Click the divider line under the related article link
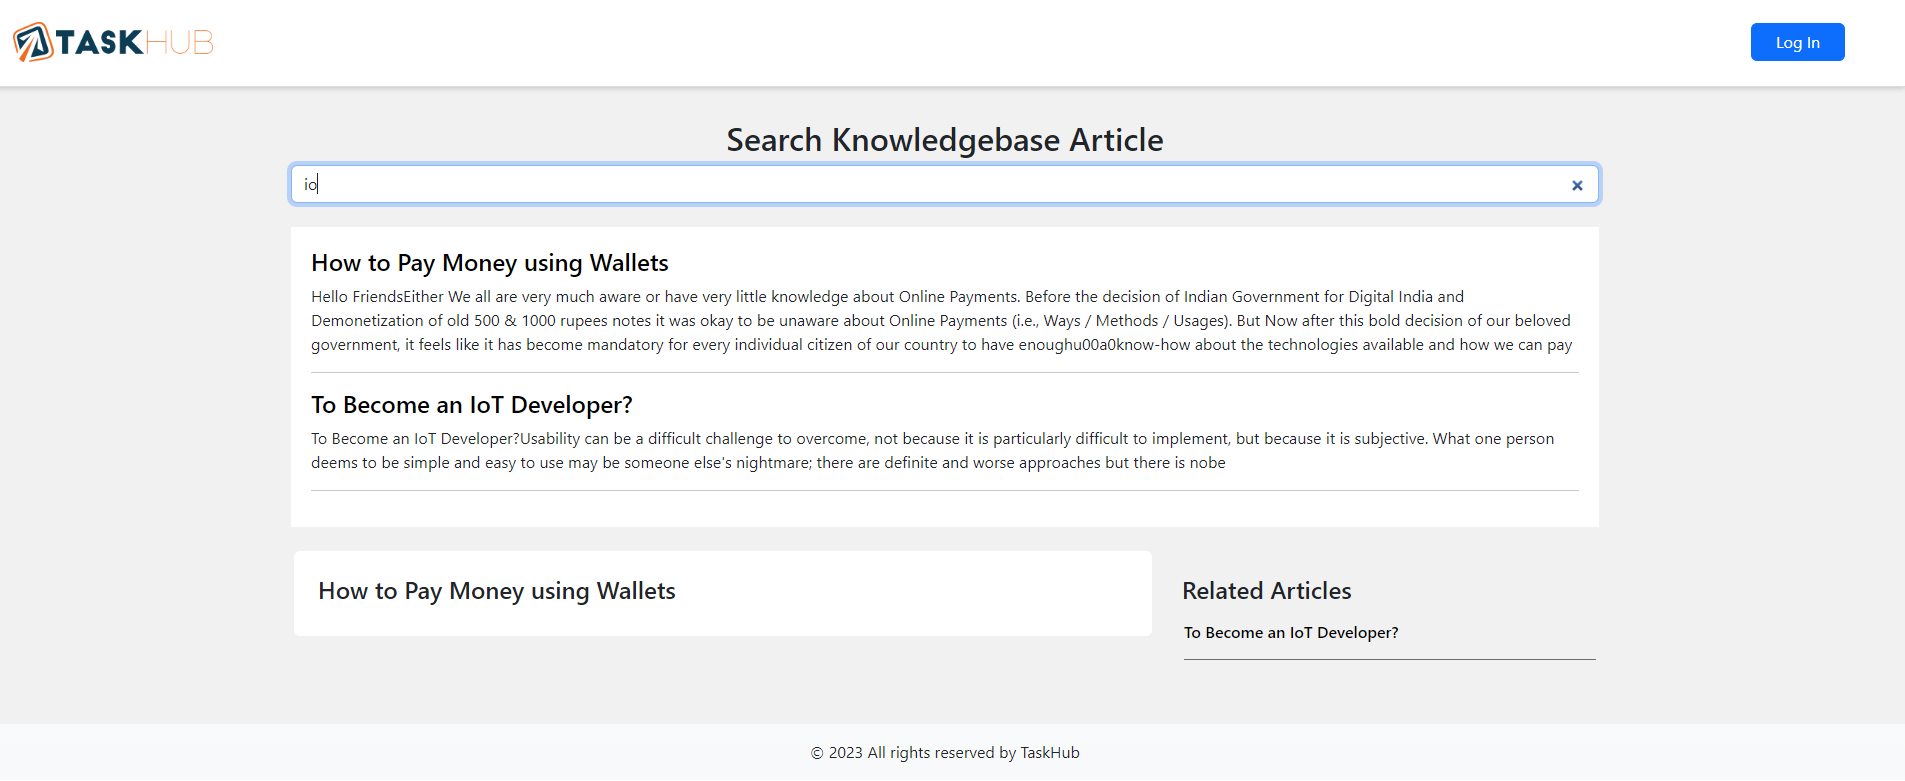This screenshot has height=781, width=1905. coord(1389,659)
